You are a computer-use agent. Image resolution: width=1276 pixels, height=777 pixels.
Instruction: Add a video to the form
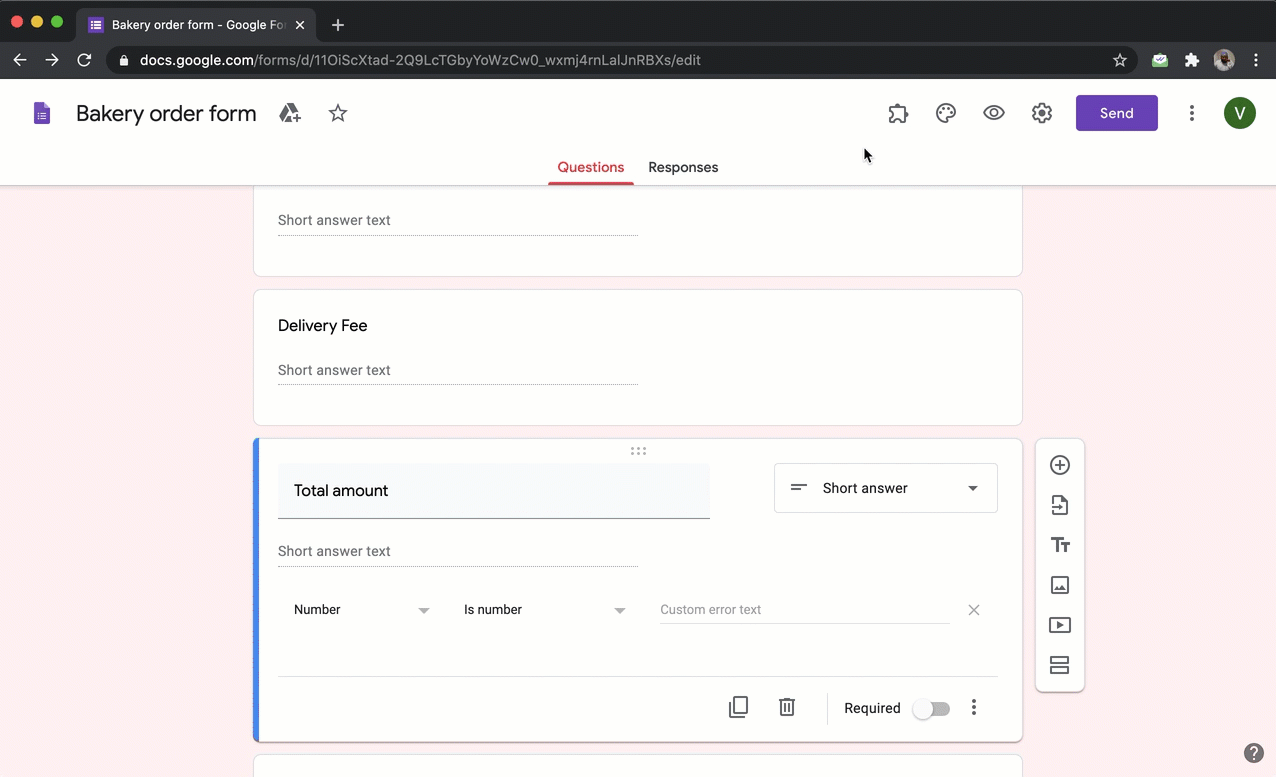1059,625
